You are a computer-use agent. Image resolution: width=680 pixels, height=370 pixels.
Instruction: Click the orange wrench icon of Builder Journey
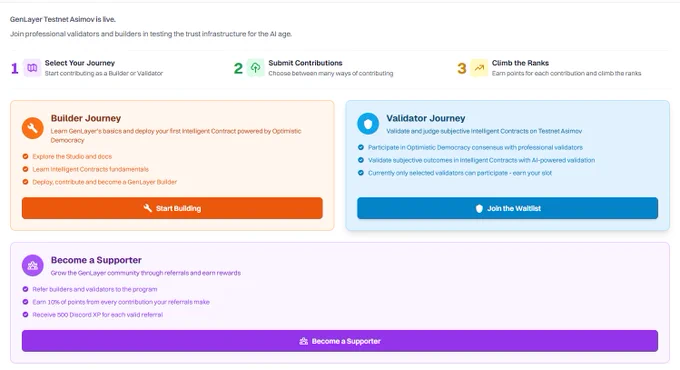point(33,128)
